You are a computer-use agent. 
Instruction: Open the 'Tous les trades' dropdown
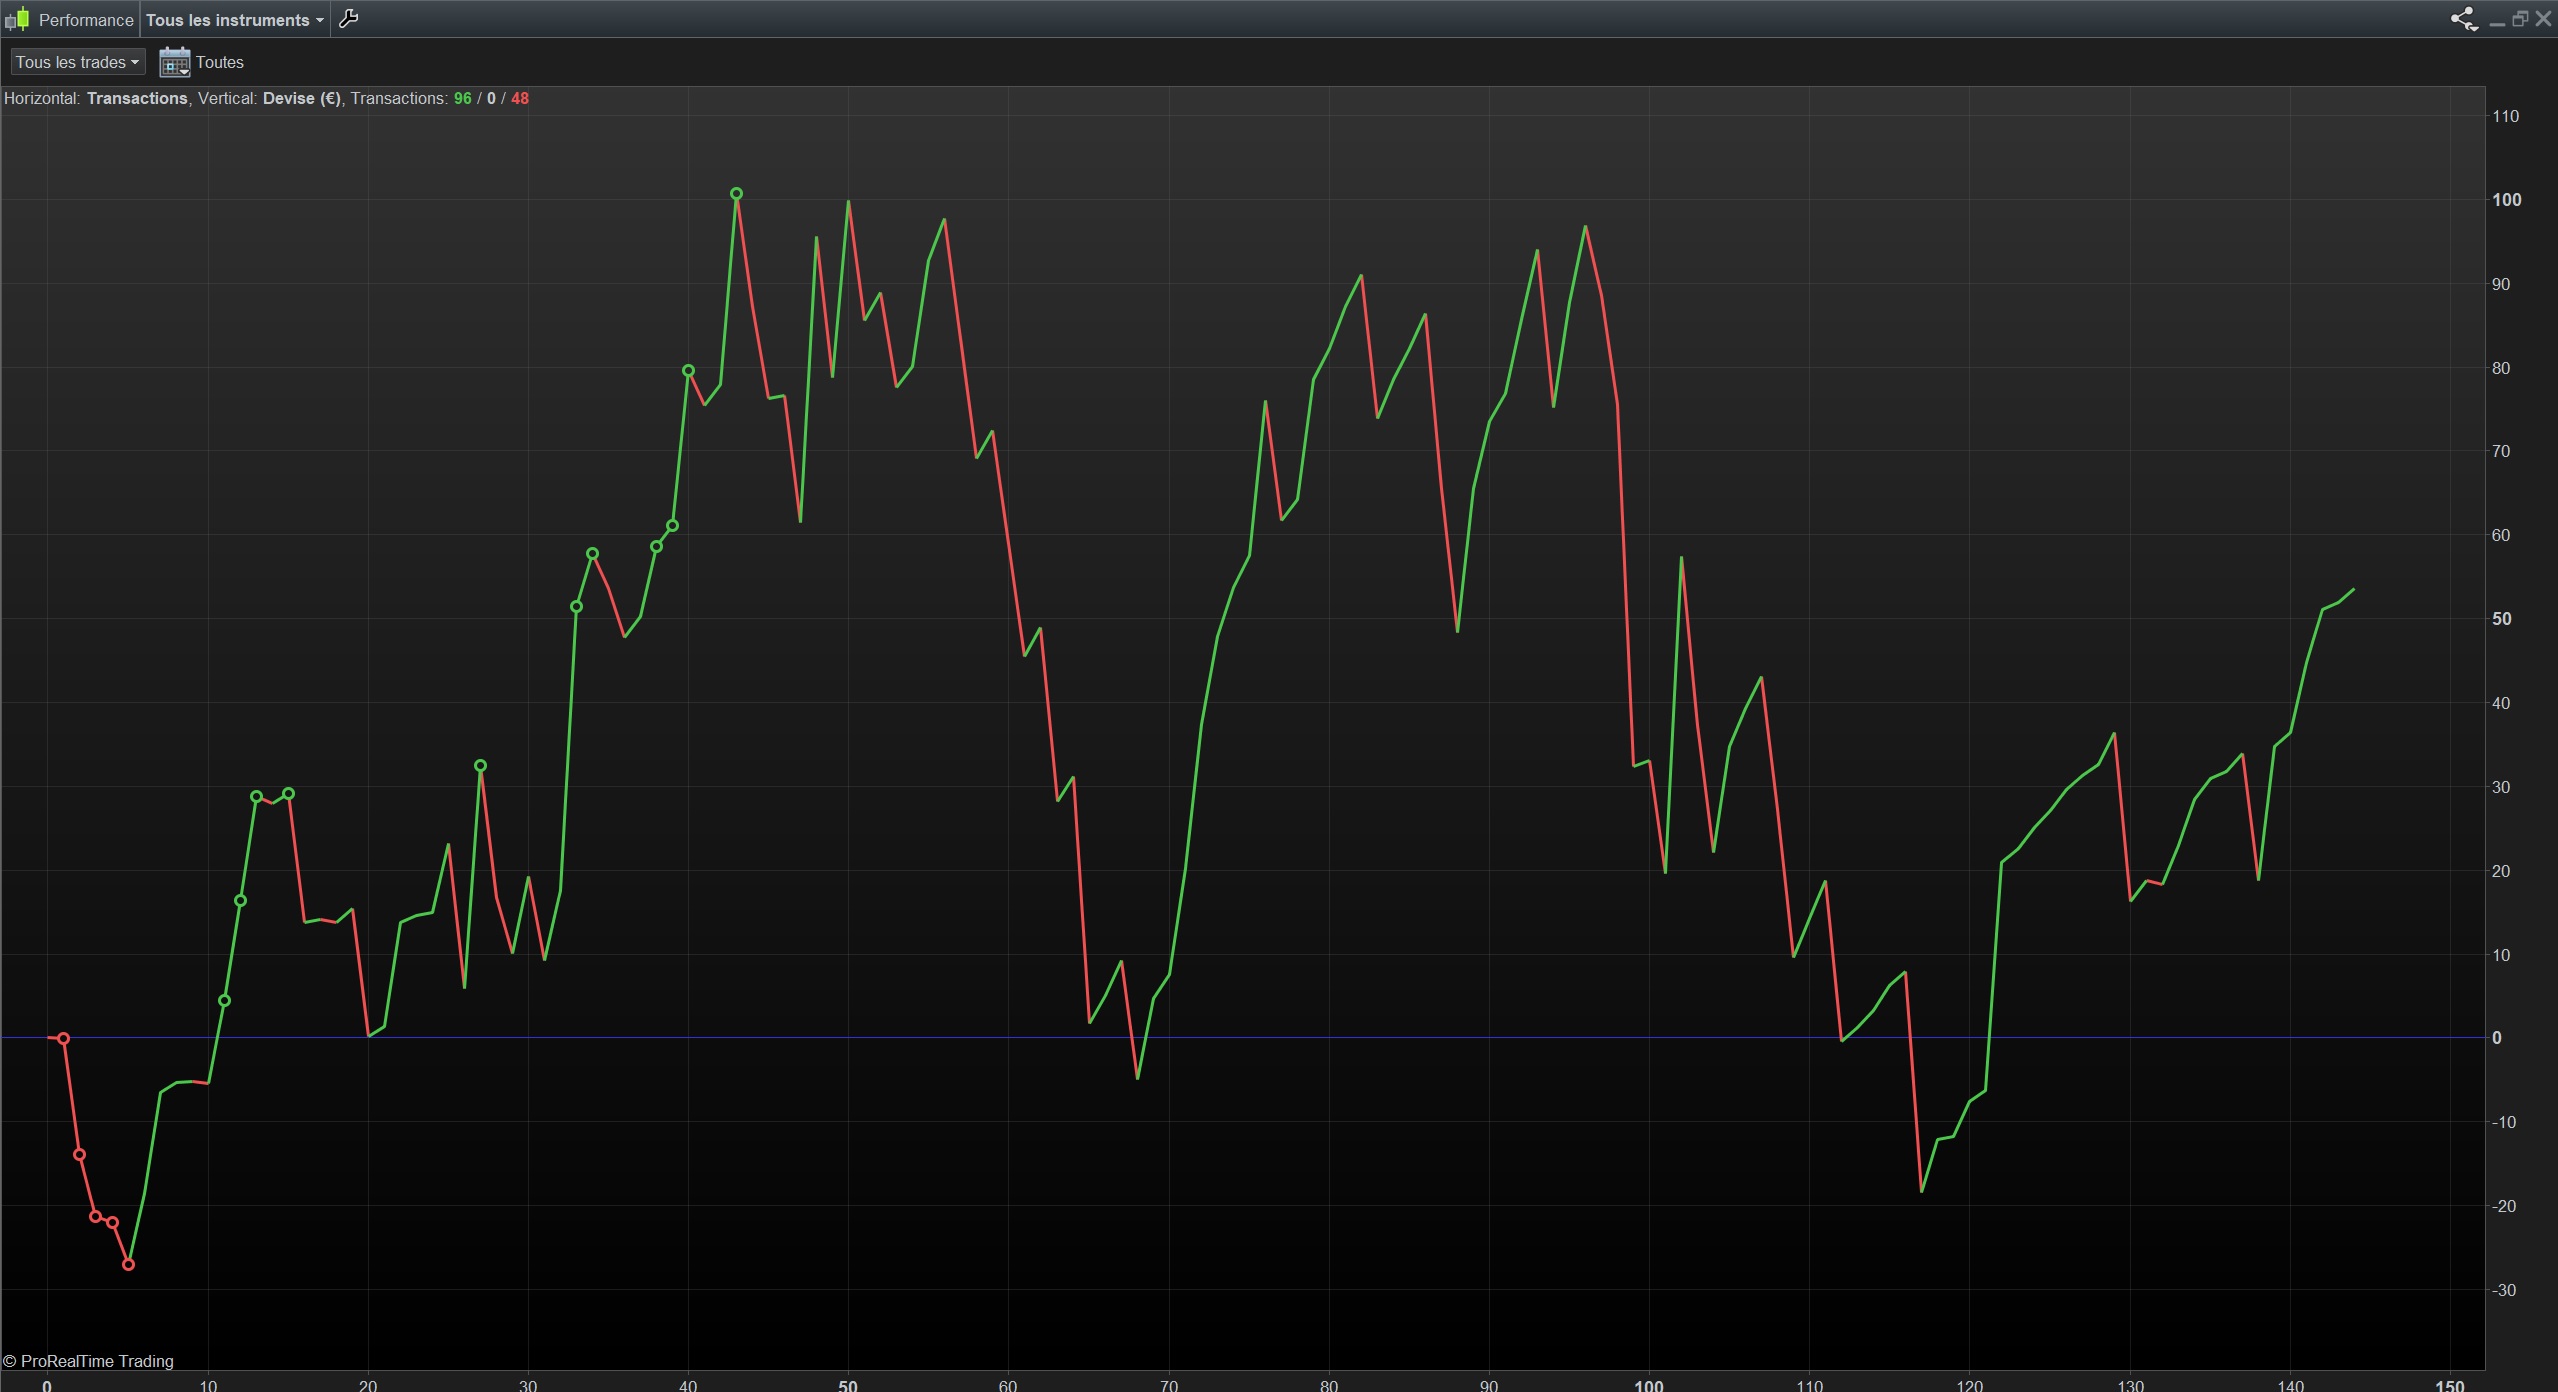point(77,62)
